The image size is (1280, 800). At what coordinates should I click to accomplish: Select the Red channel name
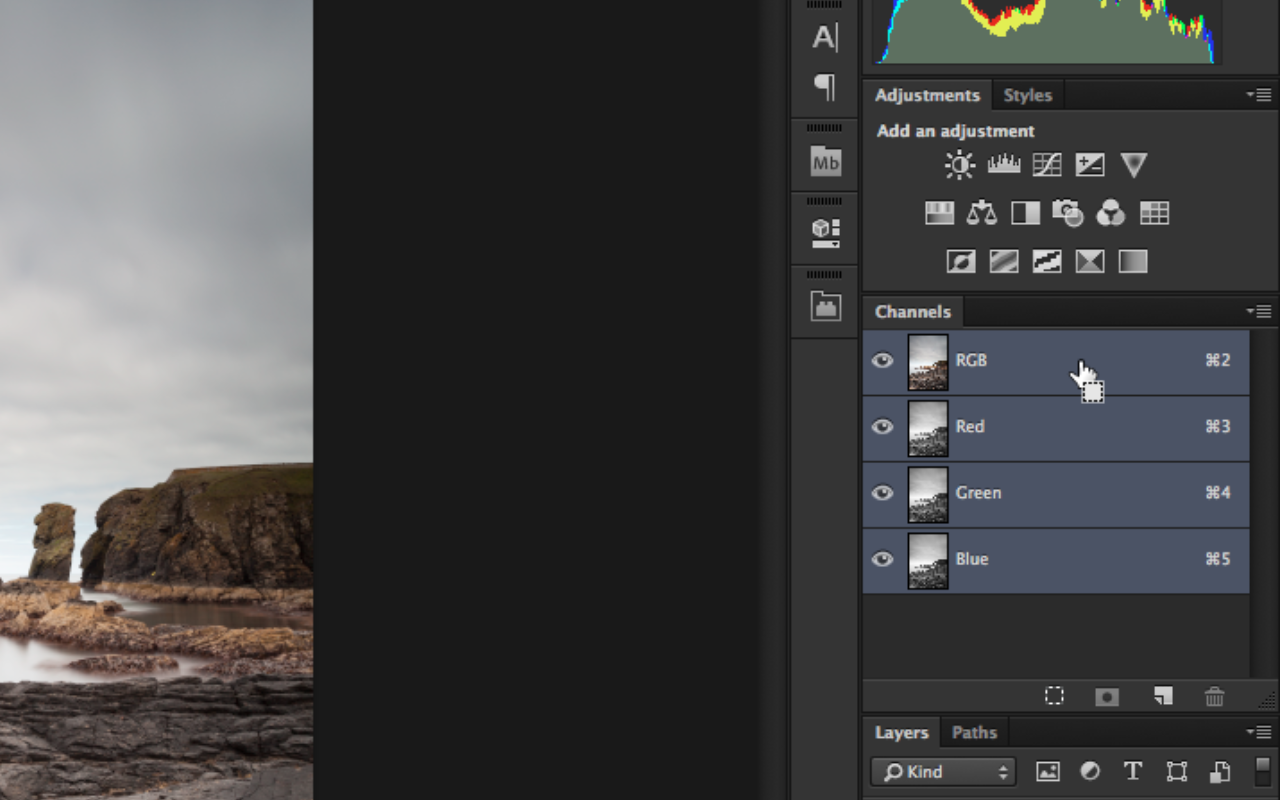point(970,426)
